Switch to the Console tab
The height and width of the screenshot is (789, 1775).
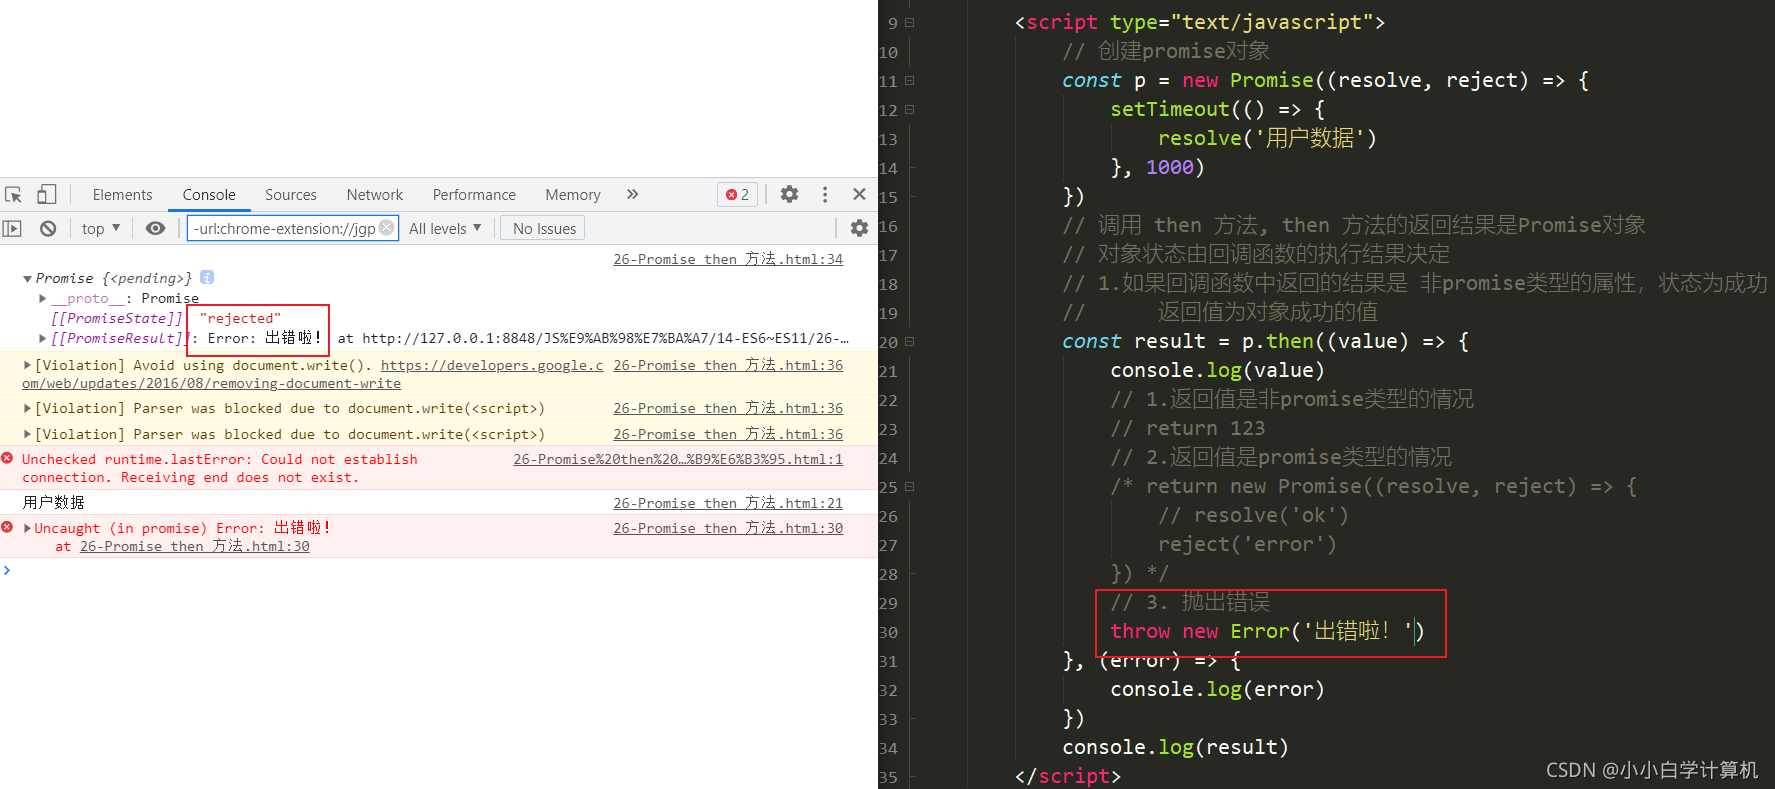209,195
